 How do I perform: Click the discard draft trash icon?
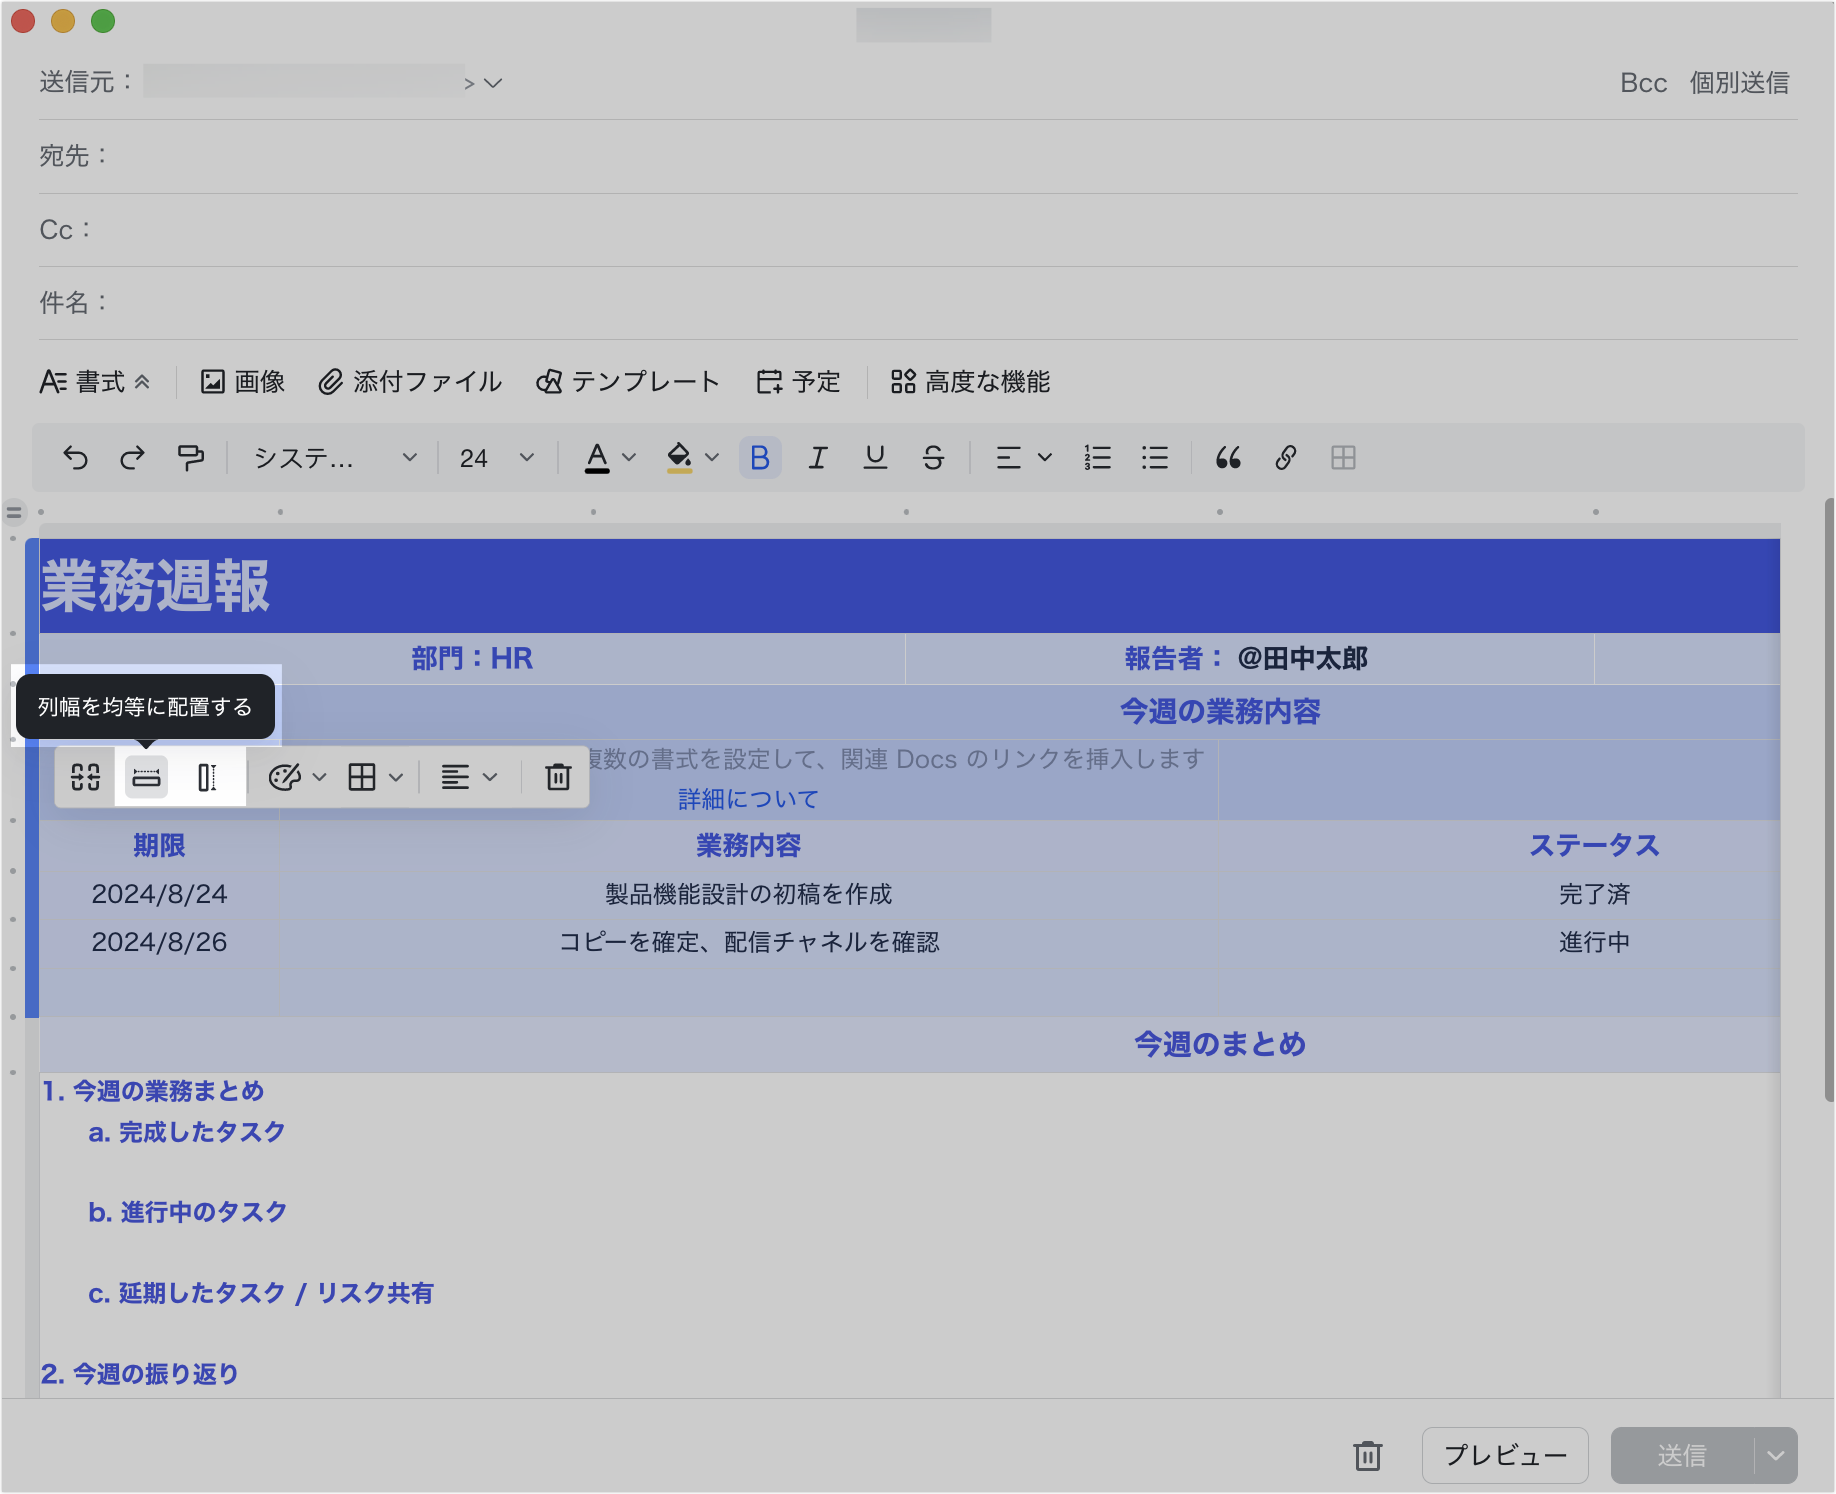1368,1456
